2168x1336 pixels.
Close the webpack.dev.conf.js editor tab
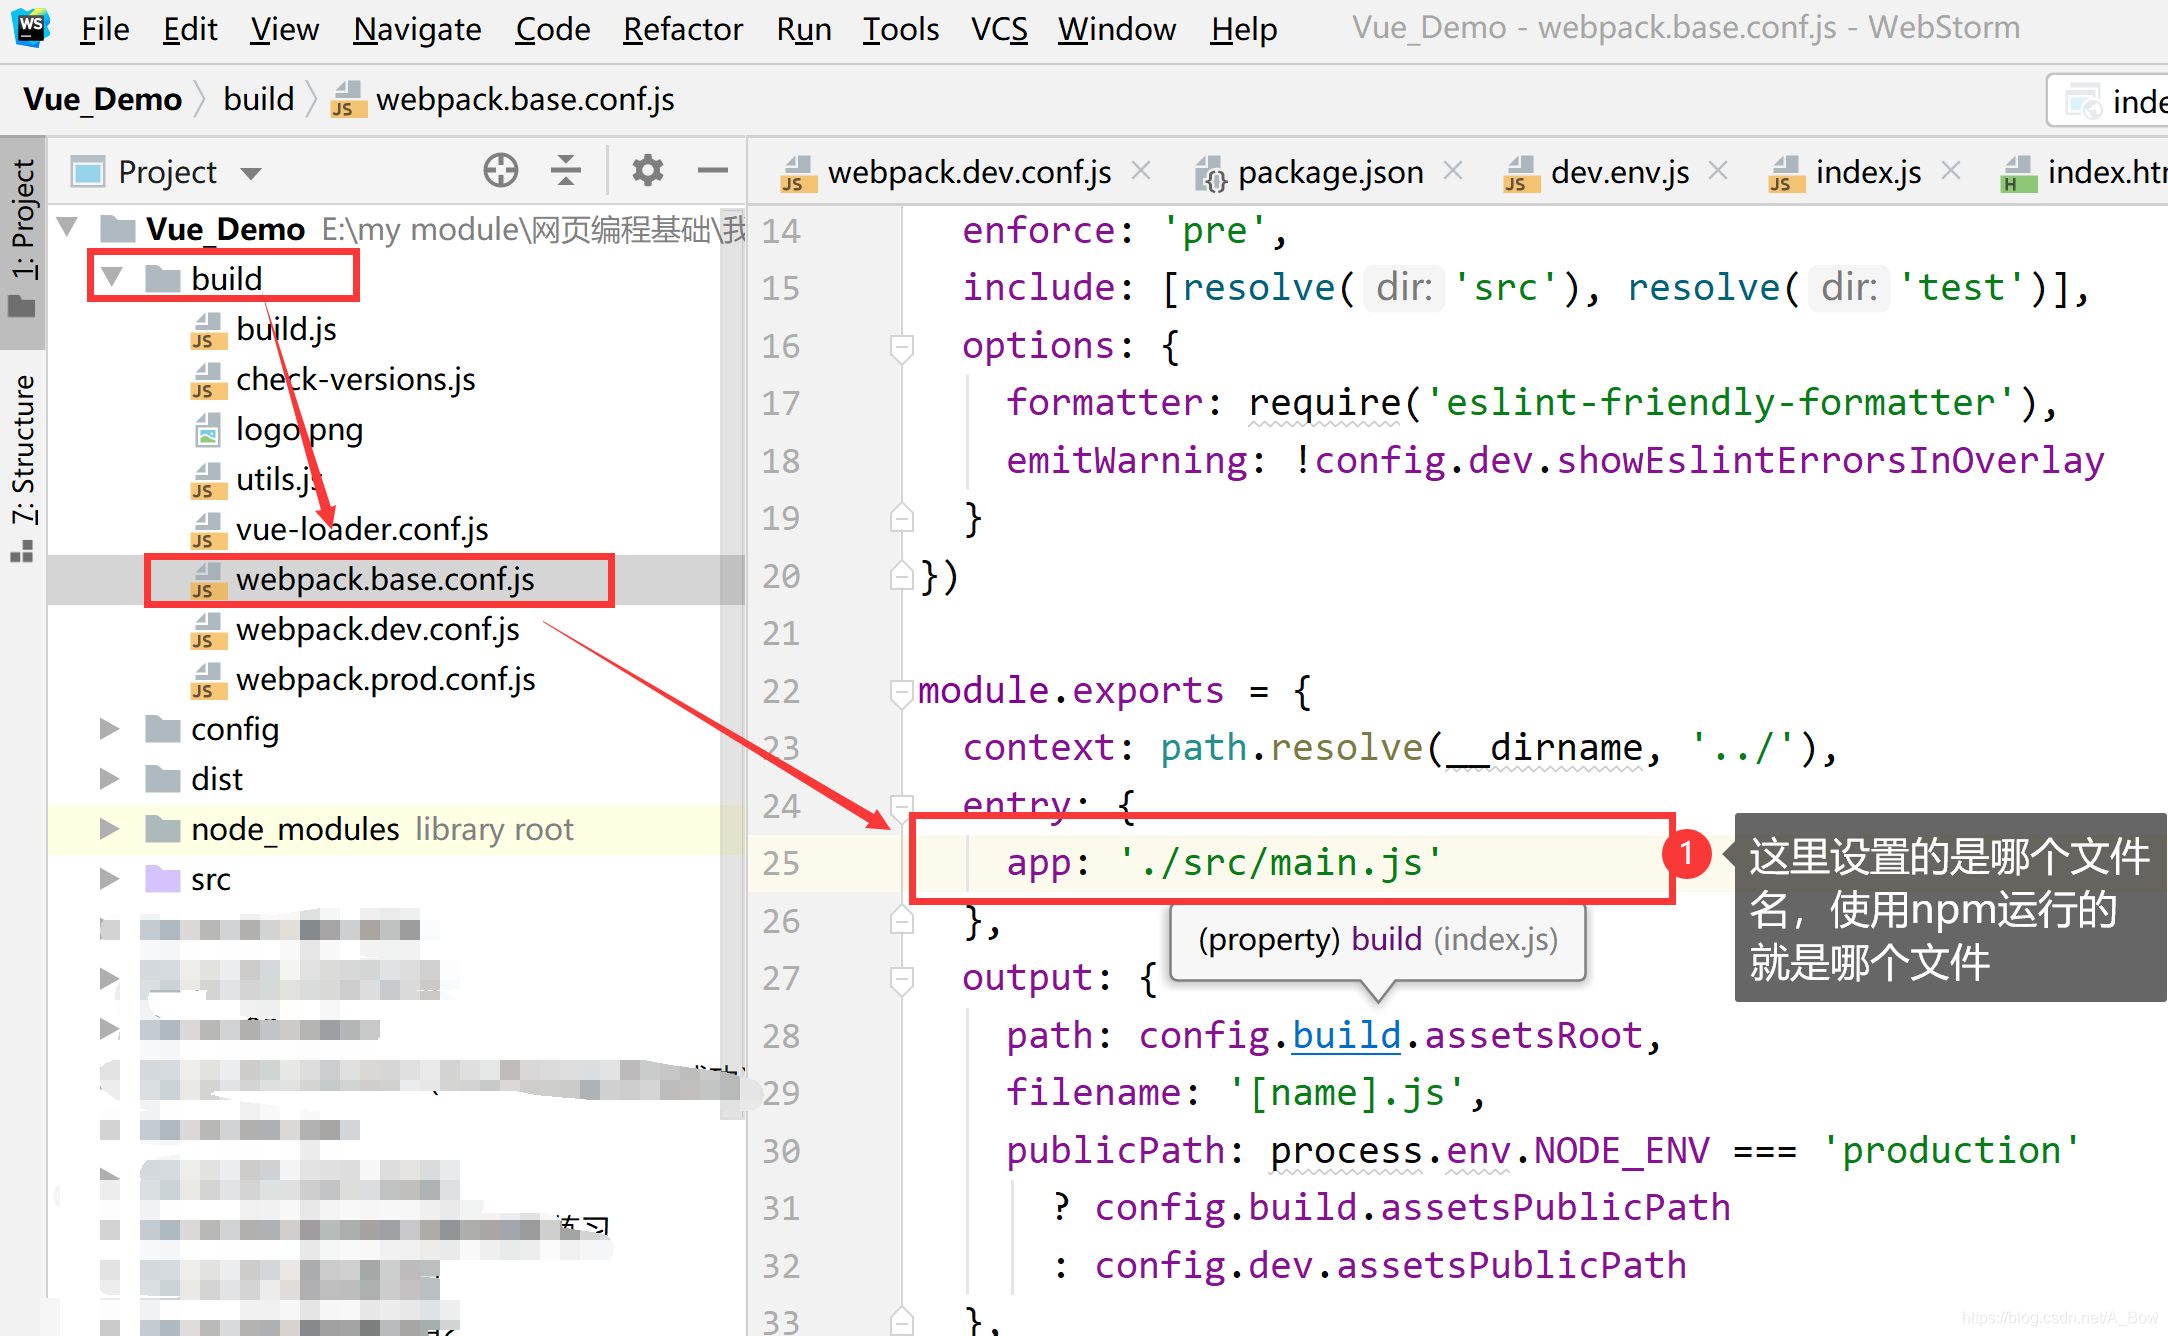click(1141, 171)
